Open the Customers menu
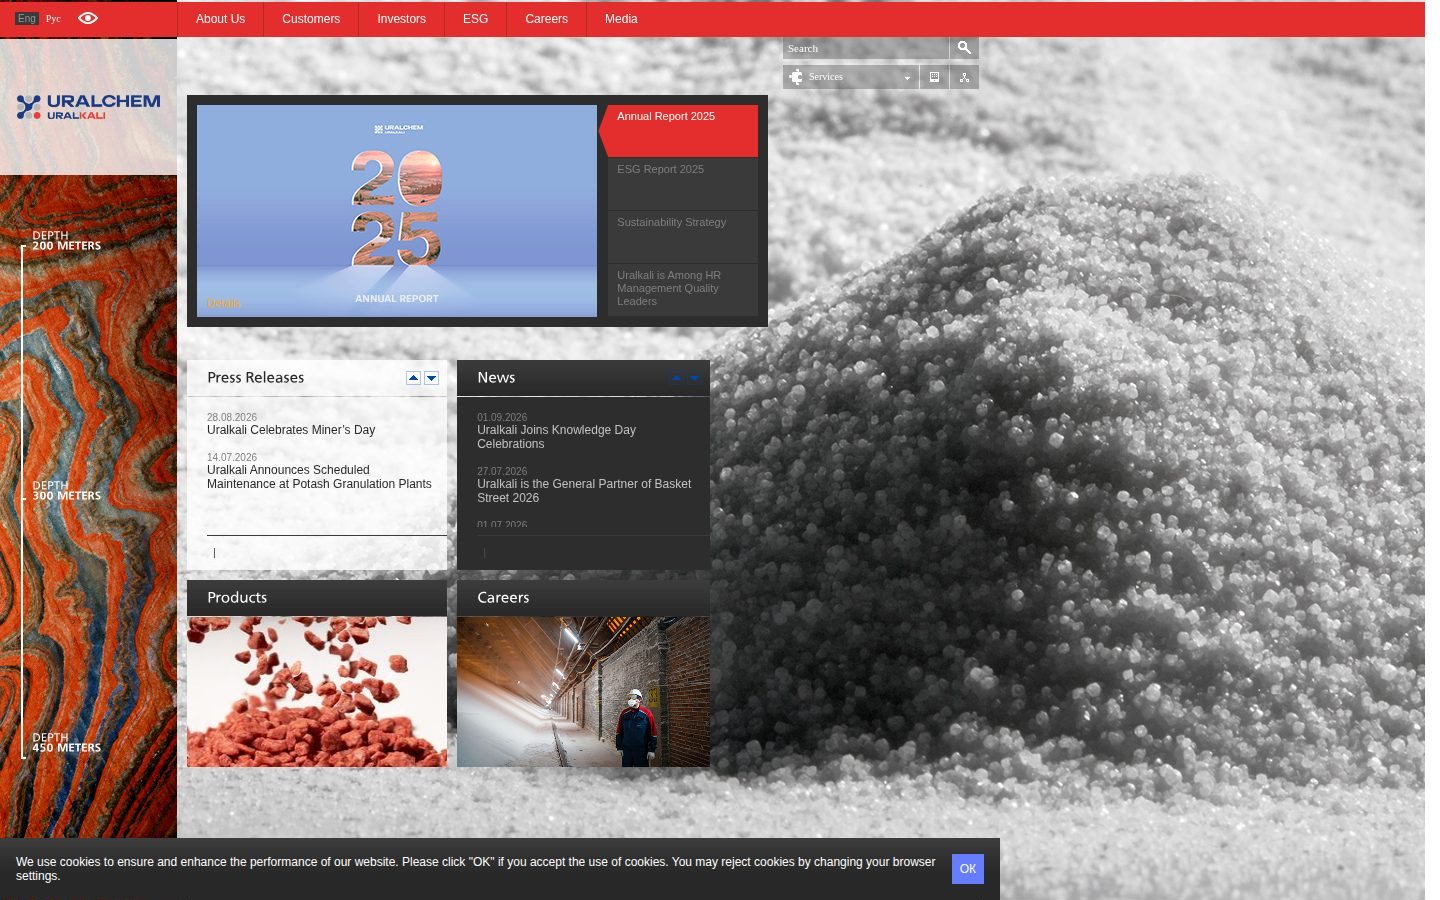The height and width of the screenshot is (900, 1440). (311, 19)
